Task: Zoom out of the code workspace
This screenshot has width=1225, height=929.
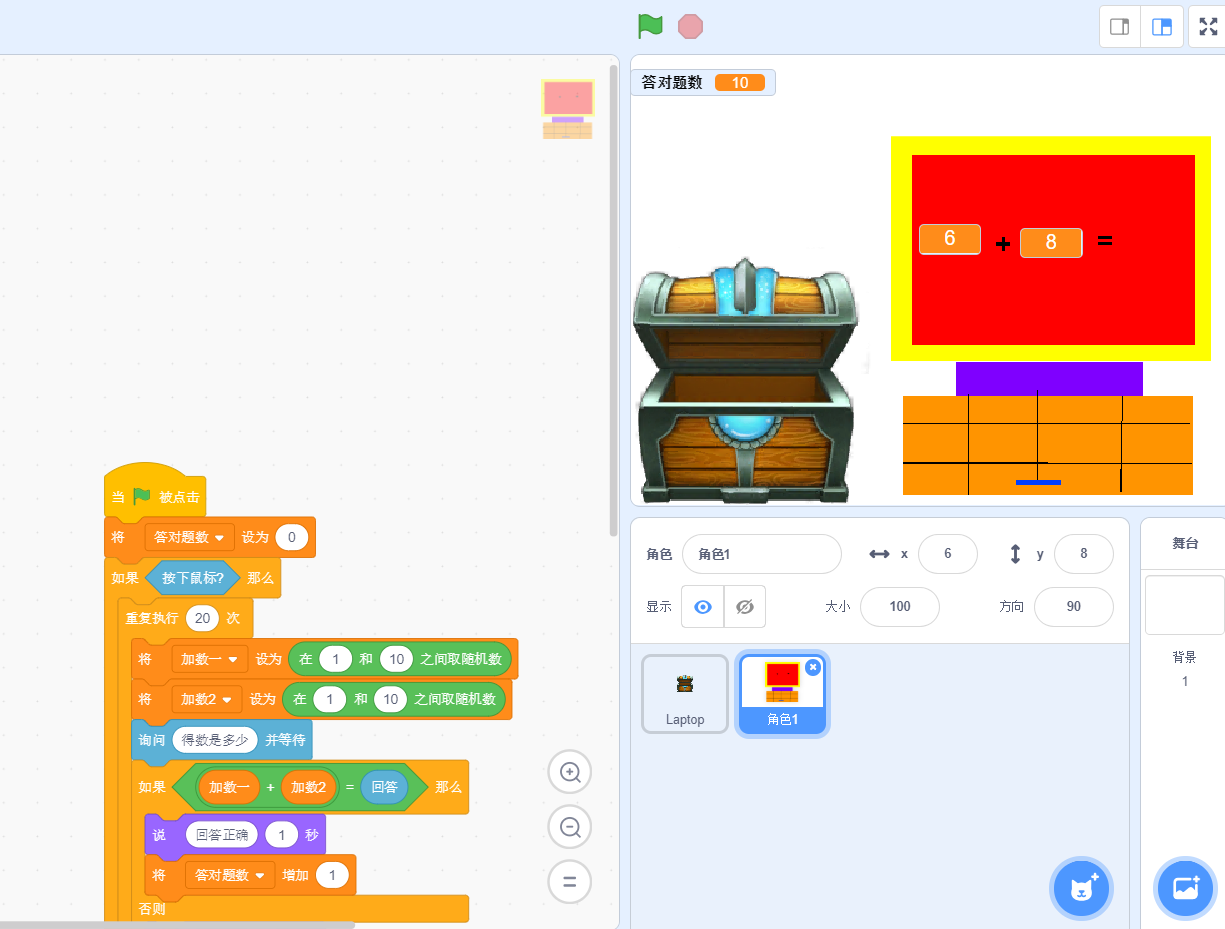Action: pyautogui.click(x=570, y=827)
